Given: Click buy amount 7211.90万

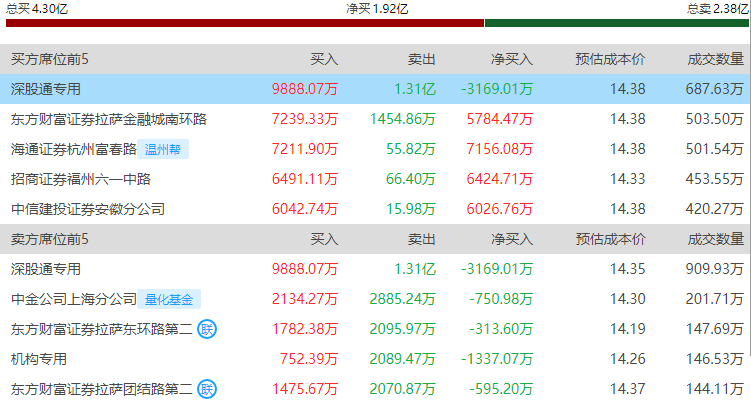Looking at the screenshot, I should pyautogui.click(x=305, y=149).
